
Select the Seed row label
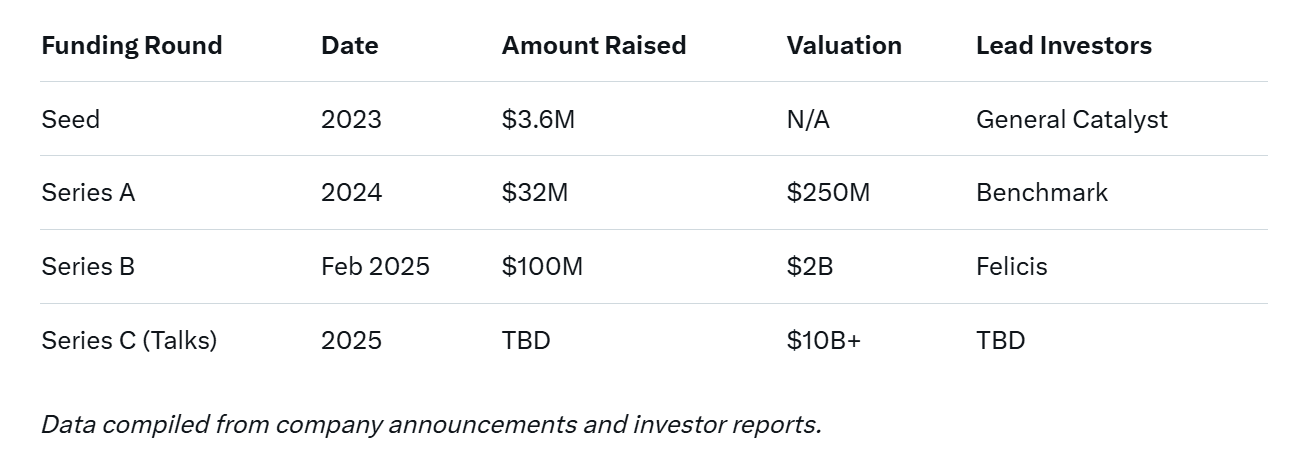(70, 120)
